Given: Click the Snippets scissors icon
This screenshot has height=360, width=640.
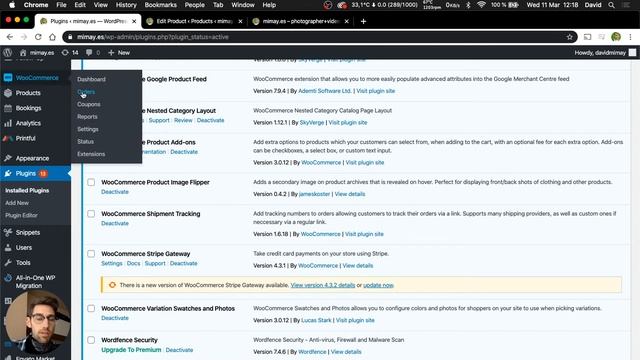Looking at the screenshot, I should click(8, 233).
